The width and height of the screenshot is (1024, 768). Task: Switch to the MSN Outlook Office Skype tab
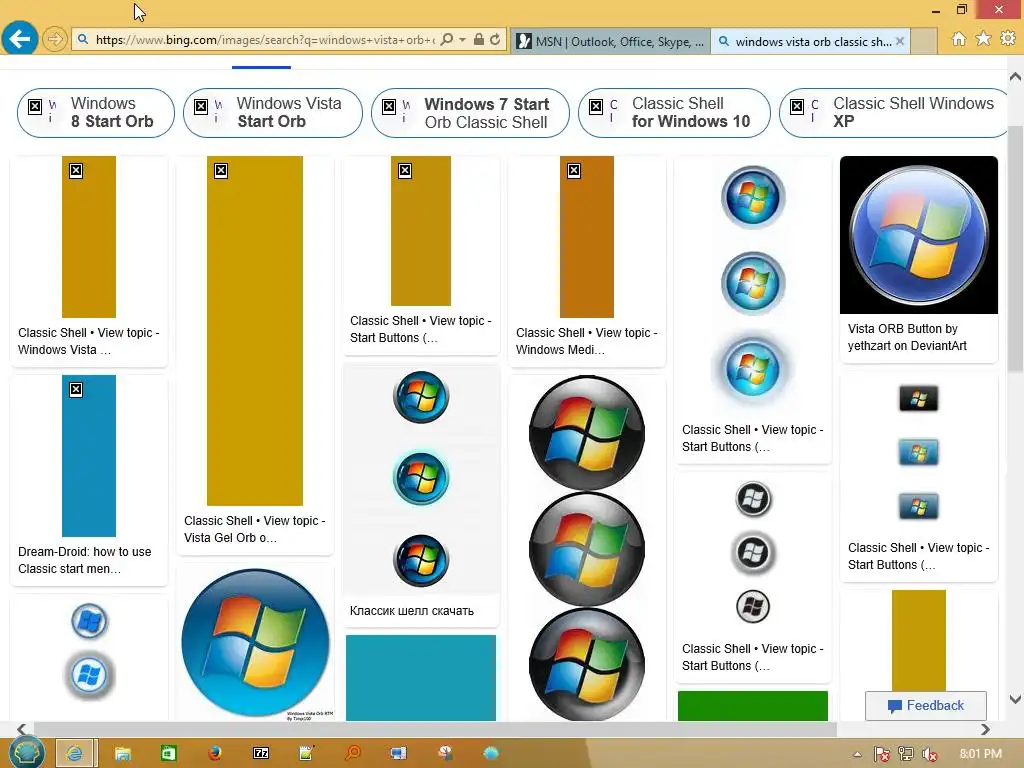click(611, 41)
